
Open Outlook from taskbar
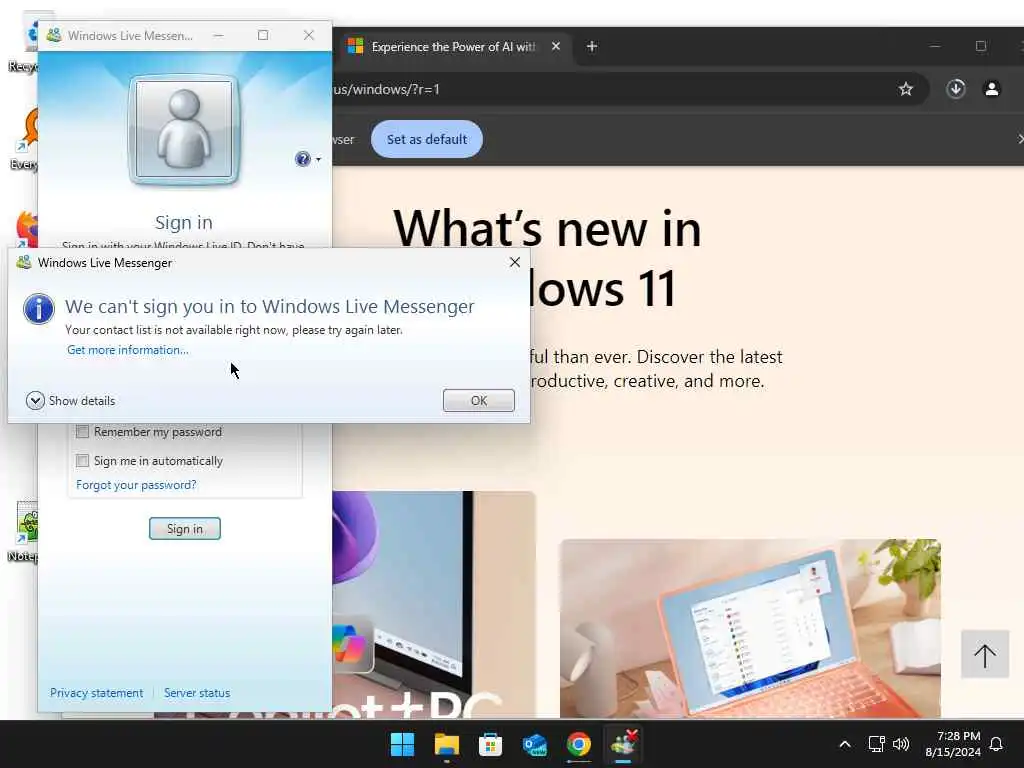[535, 744]
